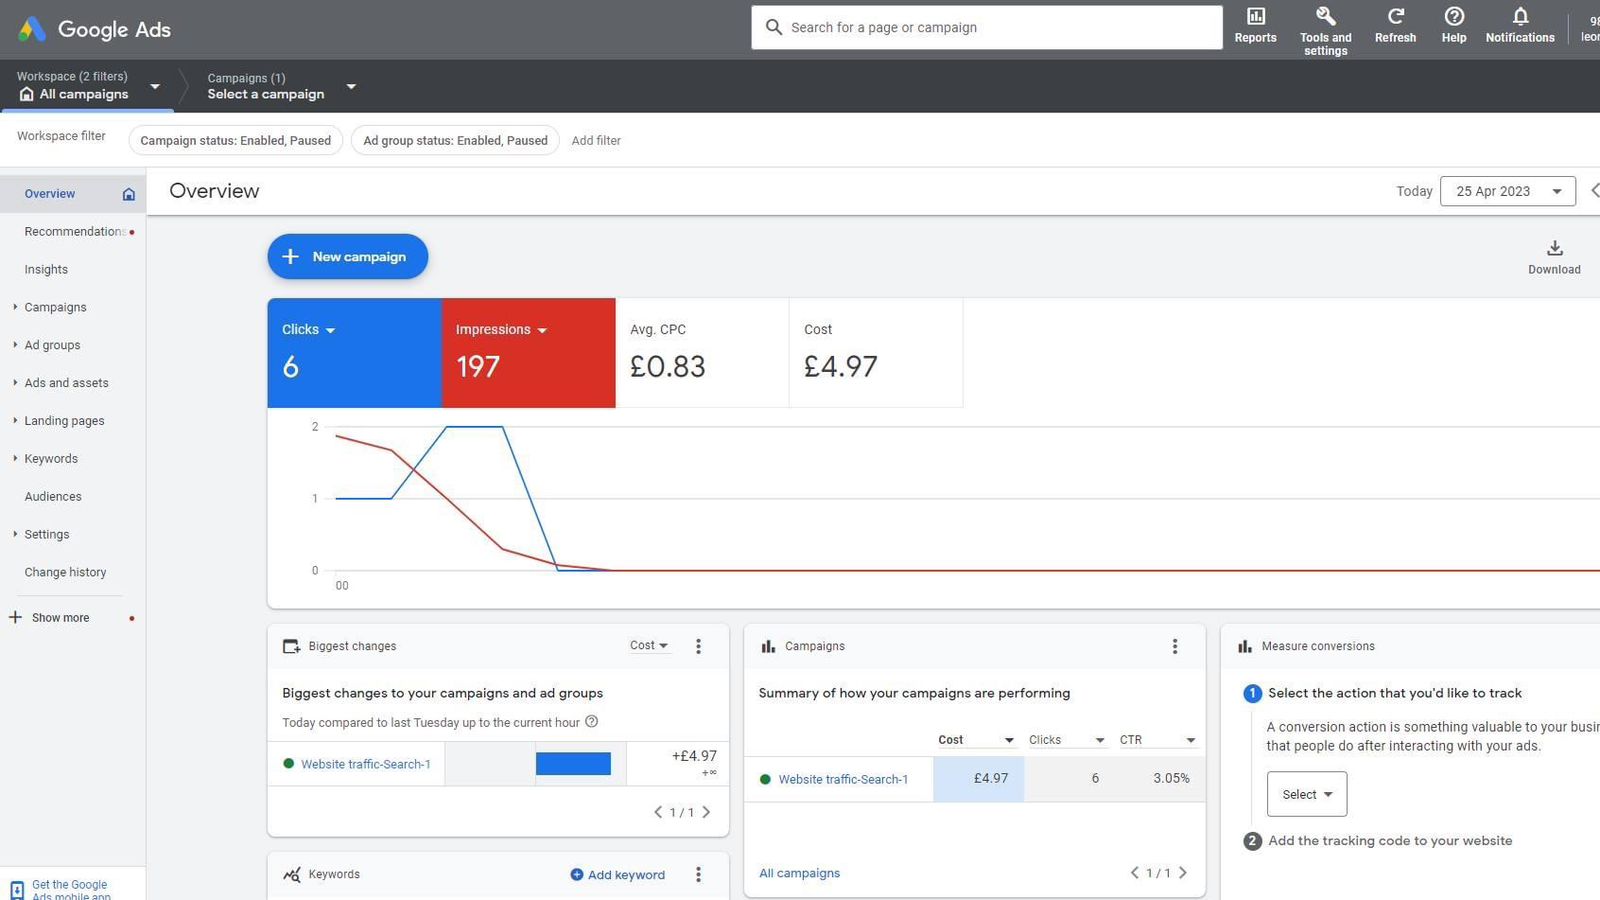
Task: Select the Cost metric tile
Action: 876,353
